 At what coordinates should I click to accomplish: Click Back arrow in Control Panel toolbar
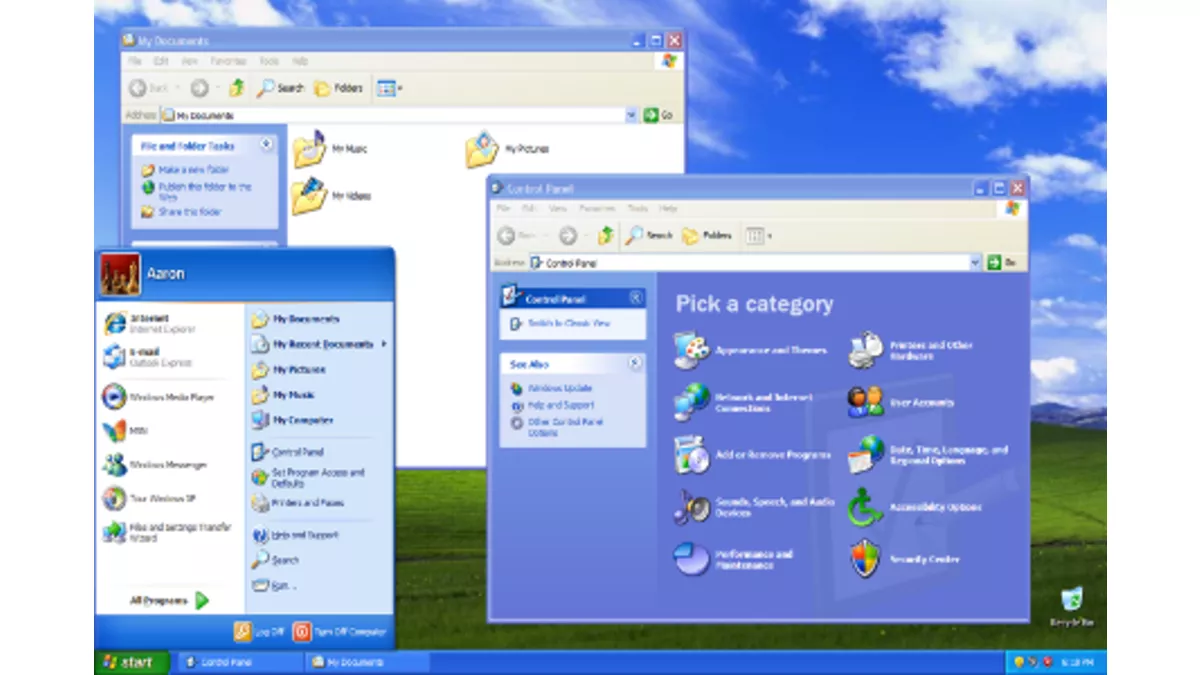tap(507, 235)
